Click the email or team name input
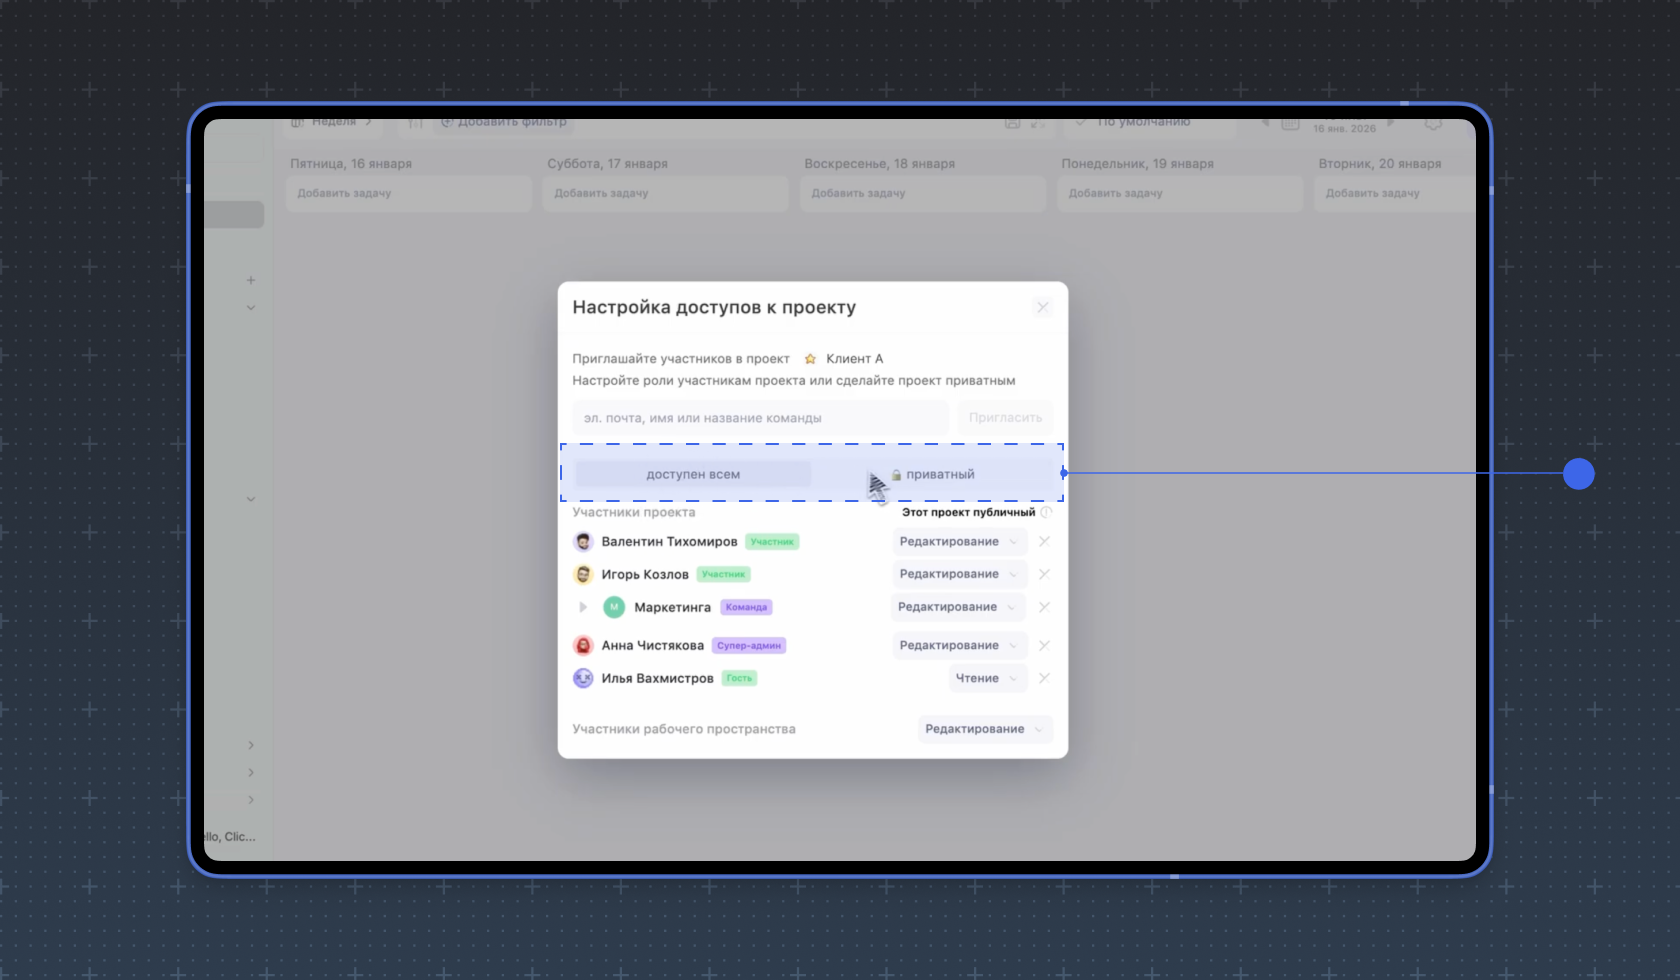1680x980 pixels. 760,418
